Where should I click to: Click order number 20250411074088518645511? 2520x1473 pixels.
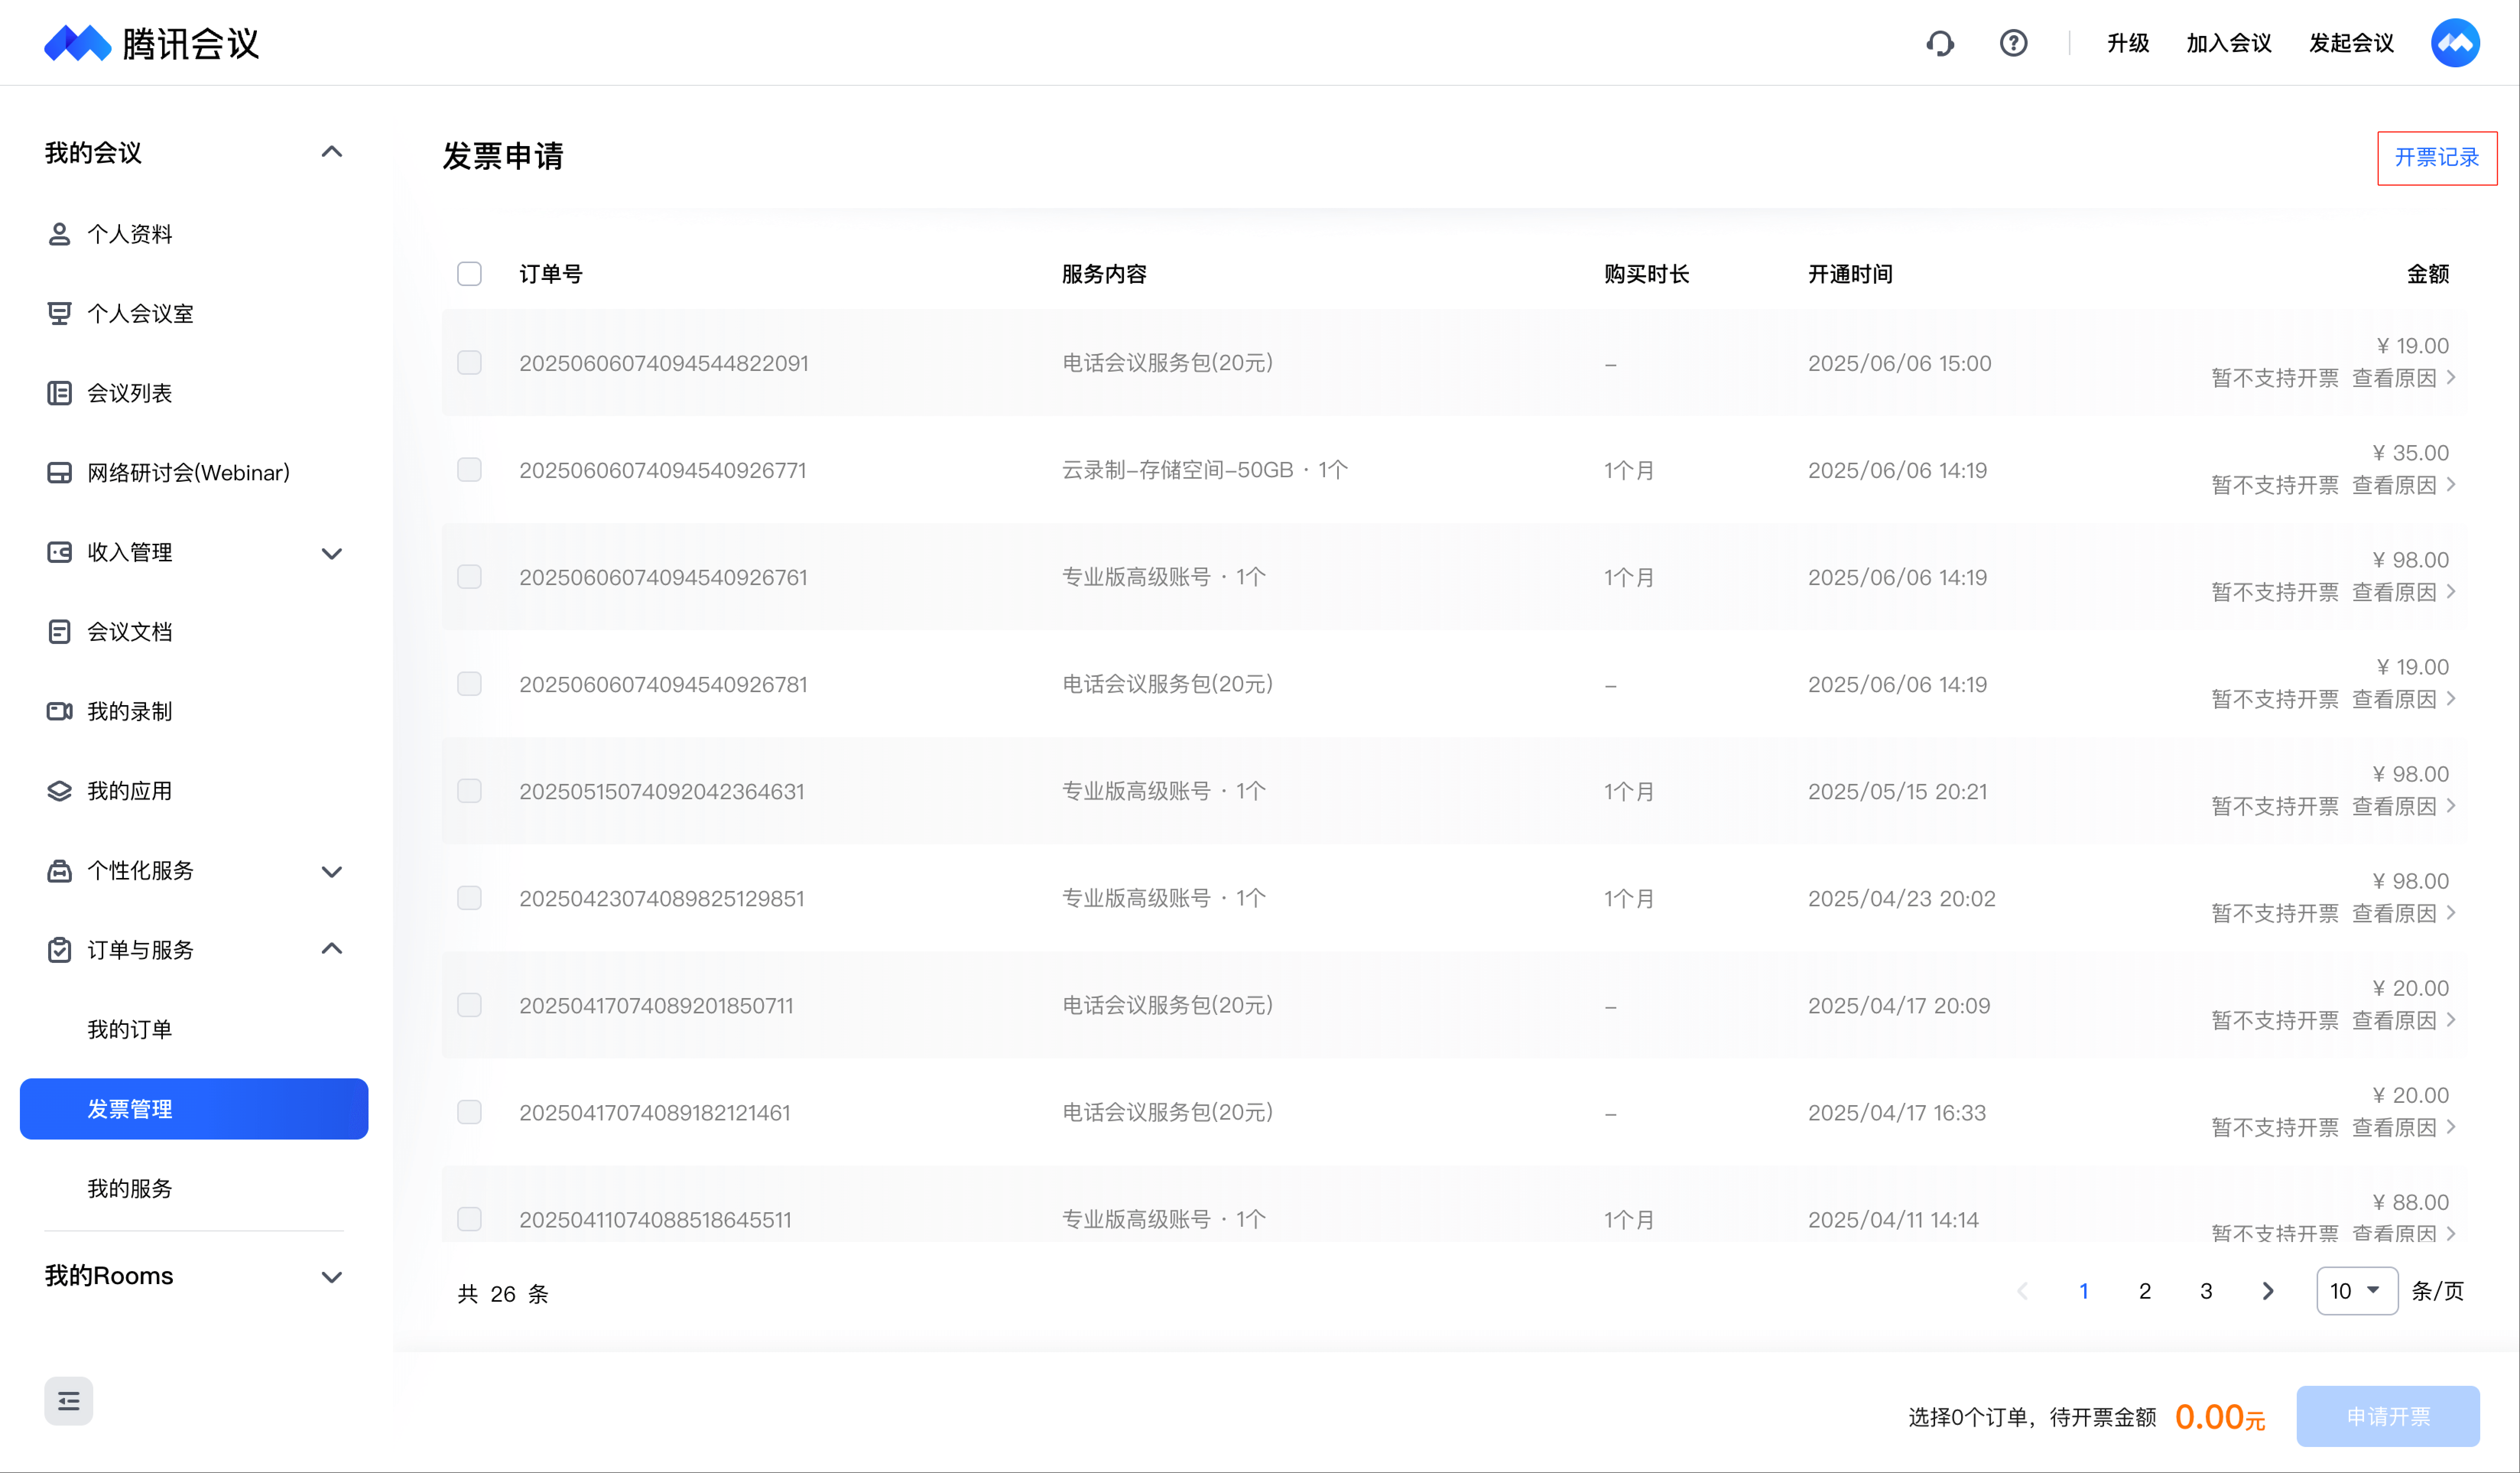coord(655,1219)
